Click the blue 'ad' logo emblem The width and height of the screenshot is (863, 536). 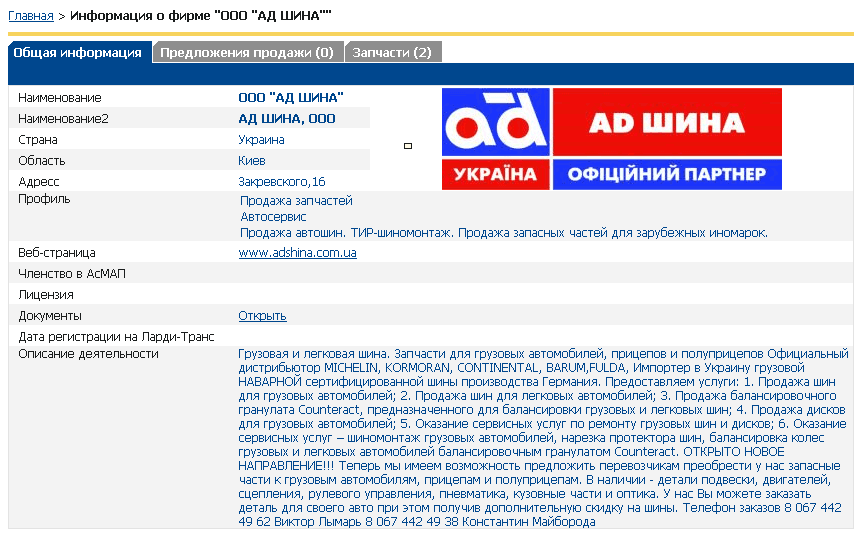[x=496, y=123]
